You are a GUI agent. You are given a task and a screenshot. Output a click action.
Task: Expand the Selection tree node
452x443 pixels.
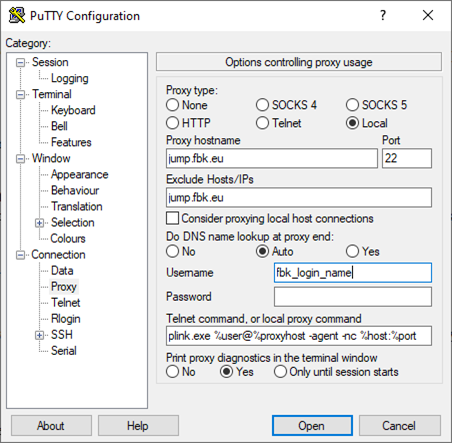(39, 223)
